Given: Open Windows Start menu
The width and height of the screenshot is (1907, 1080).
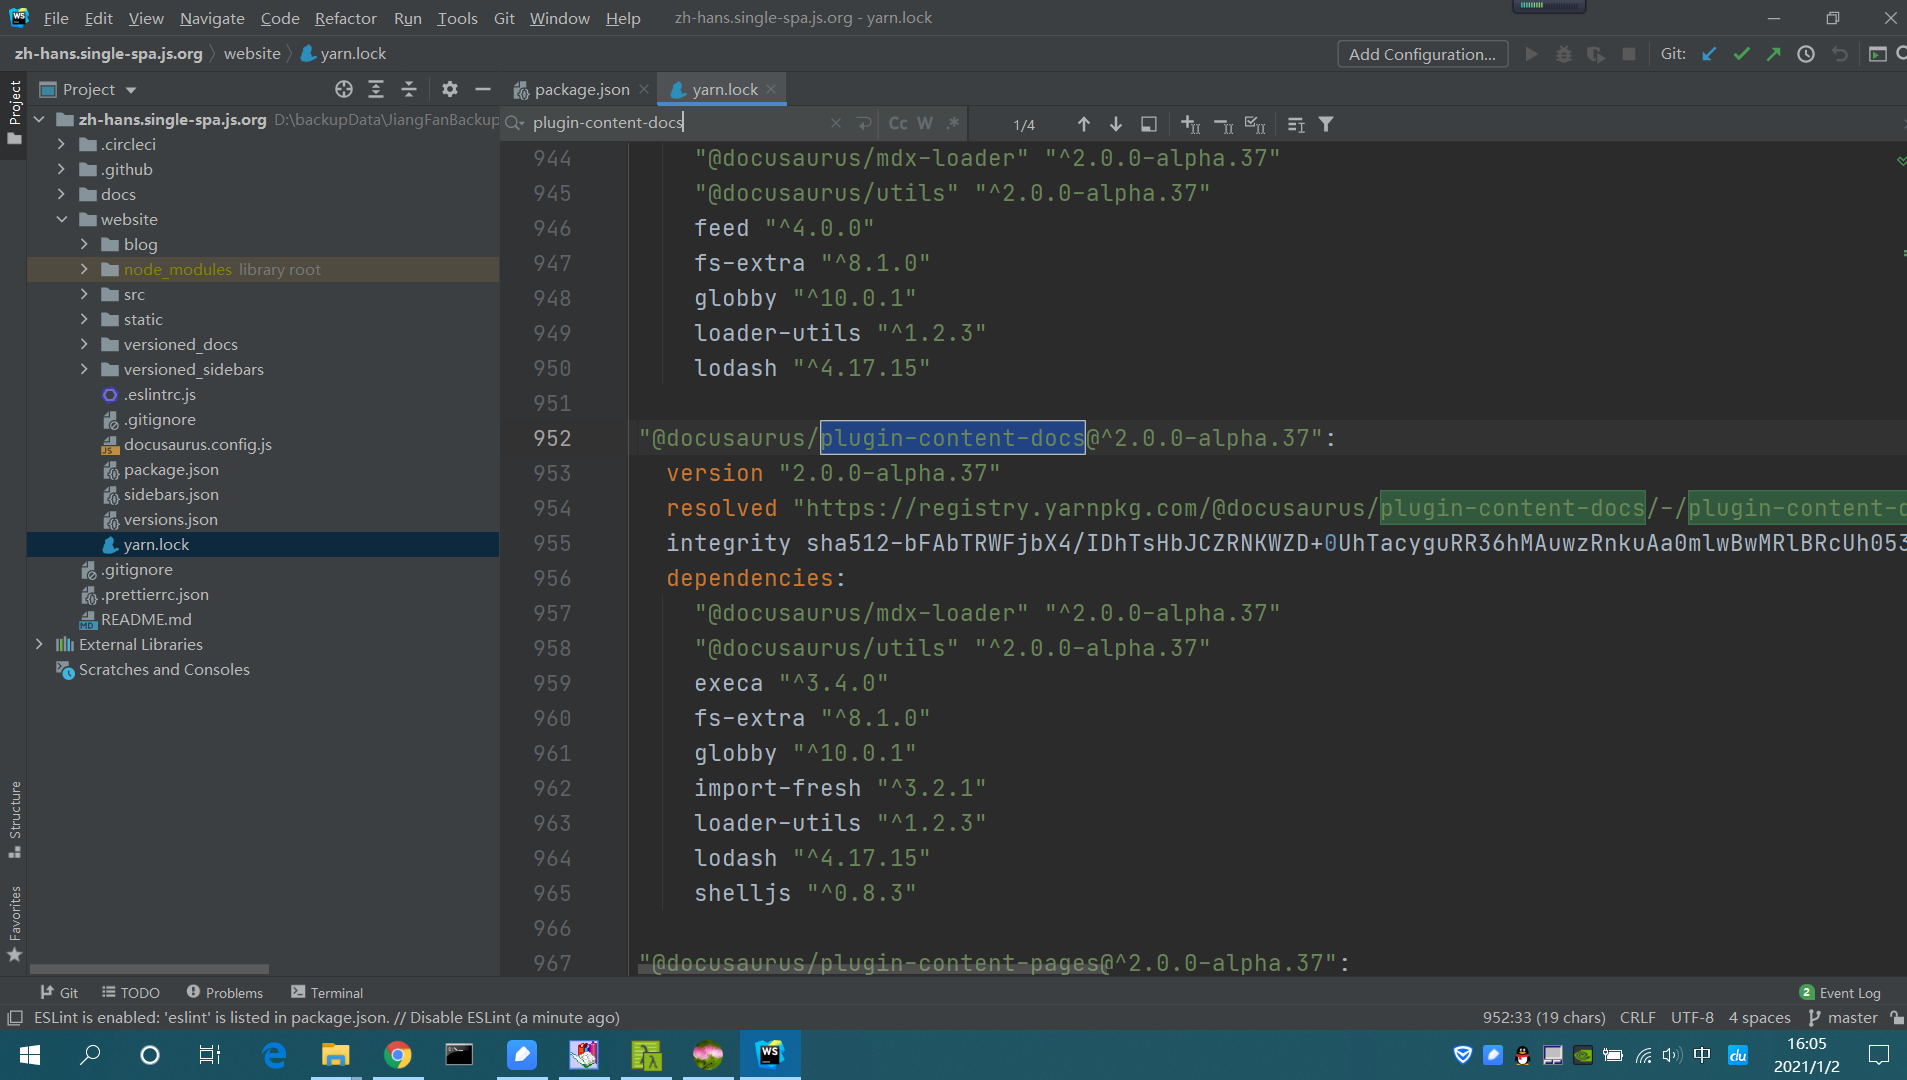Looking at the screenshot, I should (30, 1055).
